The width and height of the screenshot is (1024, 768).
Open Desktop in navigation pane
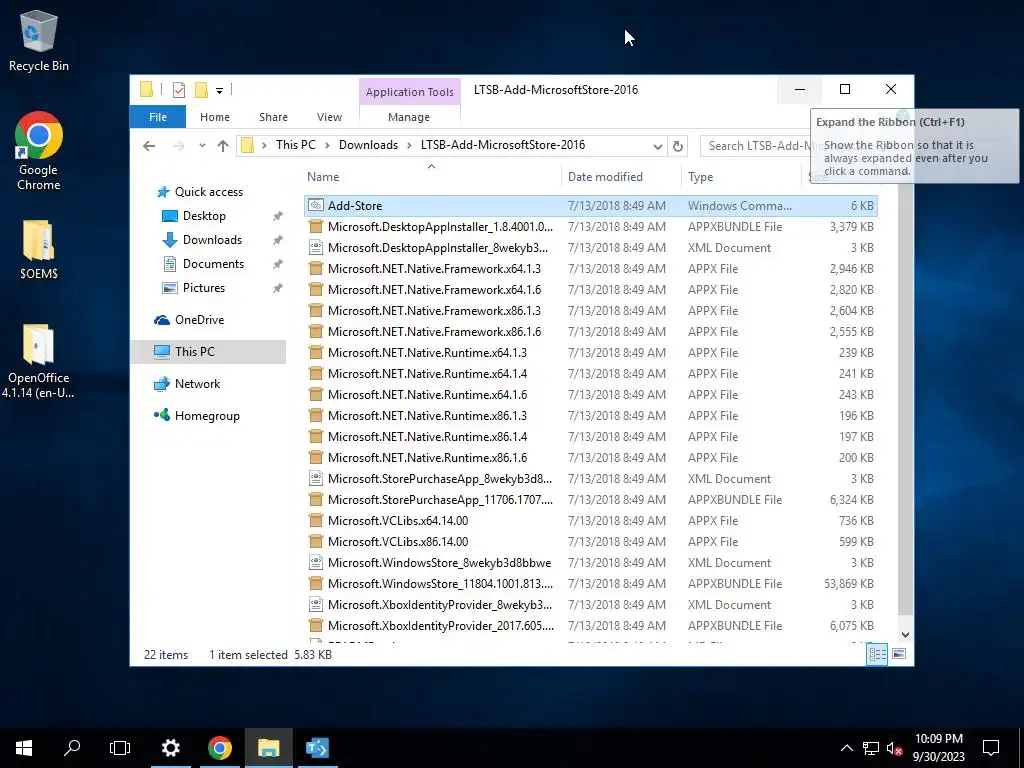pos(204,216)
